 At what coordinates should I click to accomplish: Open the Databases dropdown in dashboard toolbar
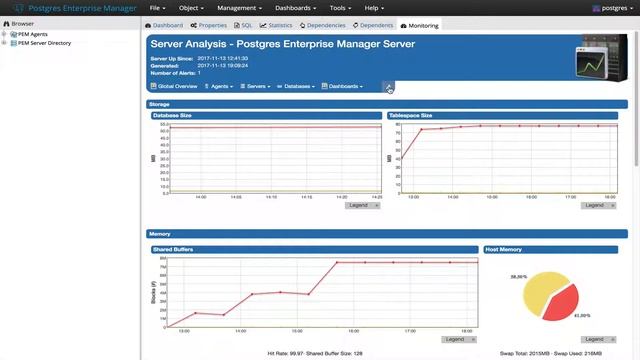click(296, 86)
